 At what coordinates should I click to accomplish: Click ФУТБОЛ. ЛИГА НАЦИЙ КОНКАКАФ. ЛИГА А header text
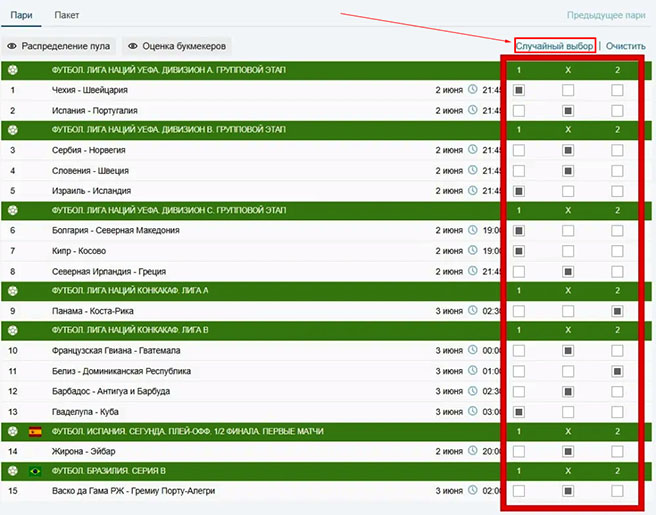(x=130, y=290)
